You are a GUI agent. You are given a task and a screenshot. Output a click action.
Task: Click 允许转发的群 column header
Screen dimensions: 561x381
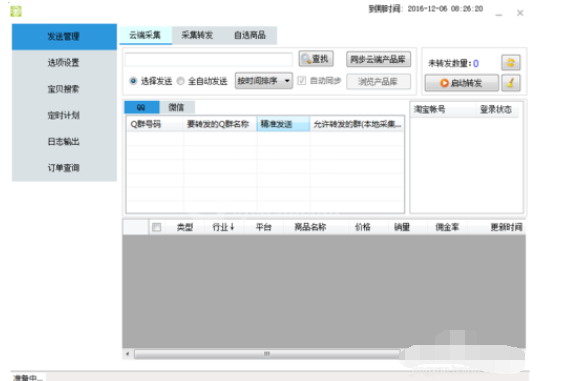pos(357,124)
